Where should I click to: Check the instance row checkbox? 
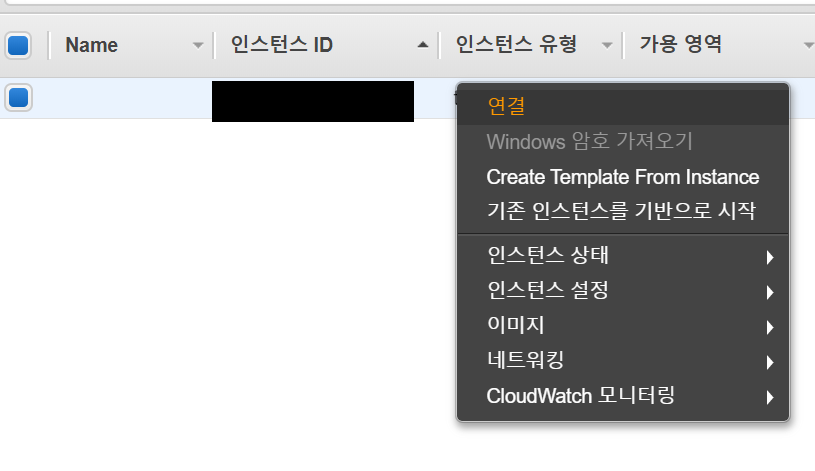click(x=18, y=98)
